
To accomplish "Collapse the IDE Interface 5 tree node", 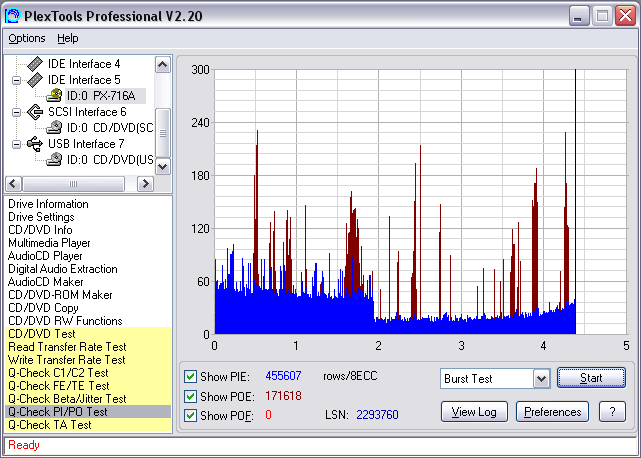I will pyautogui.click(x=16, y=80).
